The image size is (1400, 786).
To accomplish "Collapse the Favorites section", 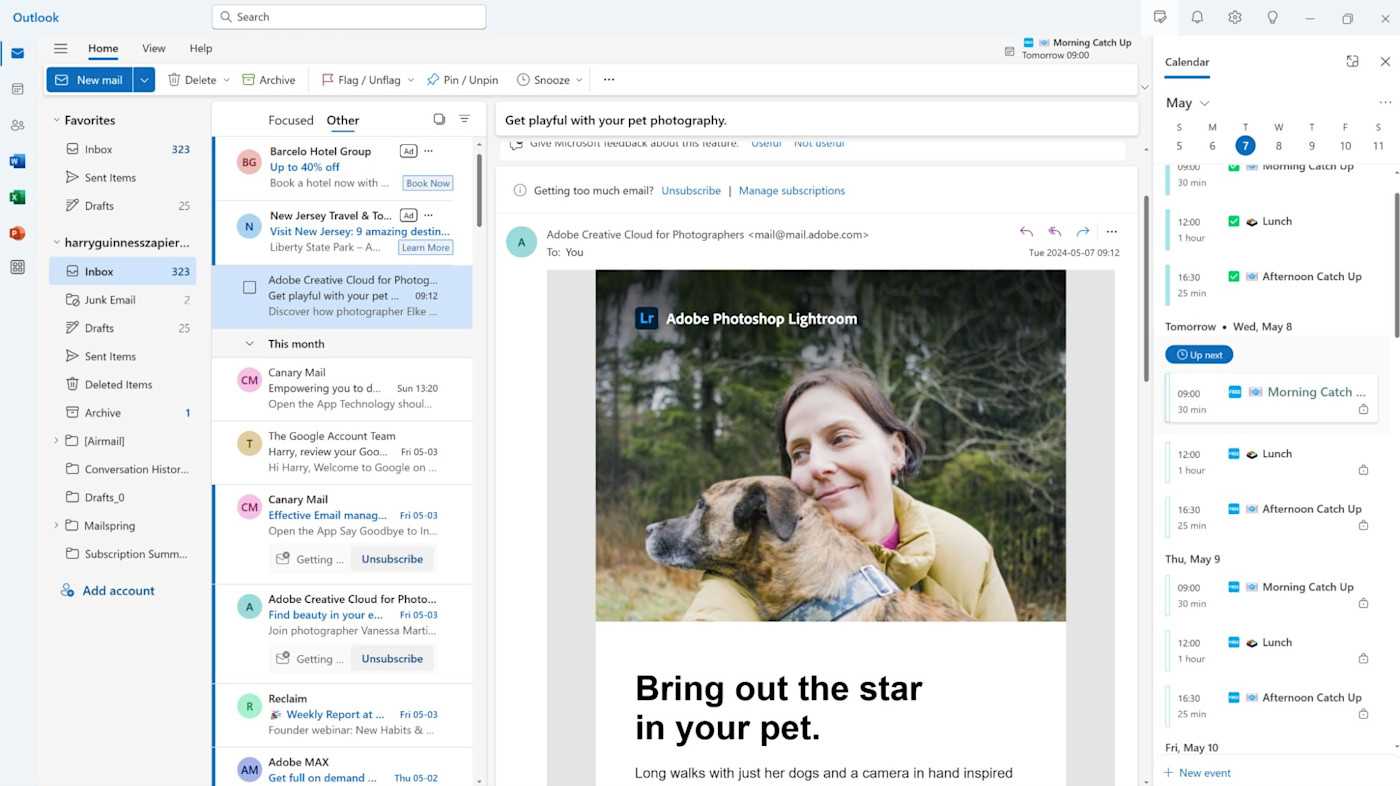I will click(x=56, y=120).
